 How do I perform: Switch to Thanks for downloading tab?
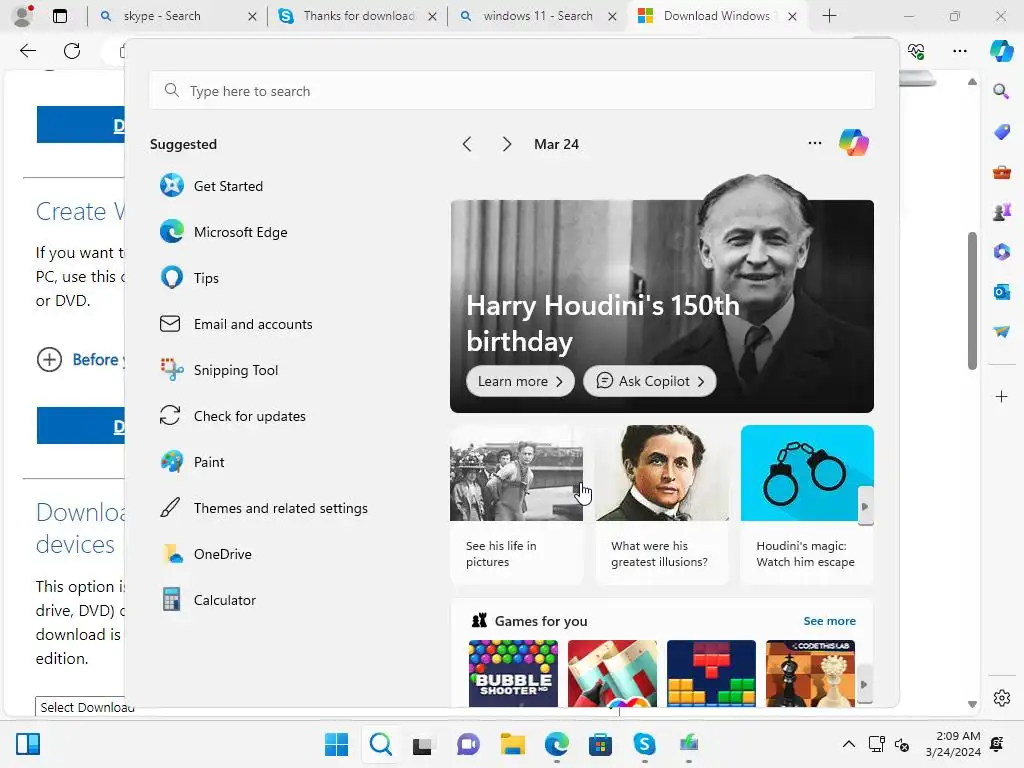356,16
